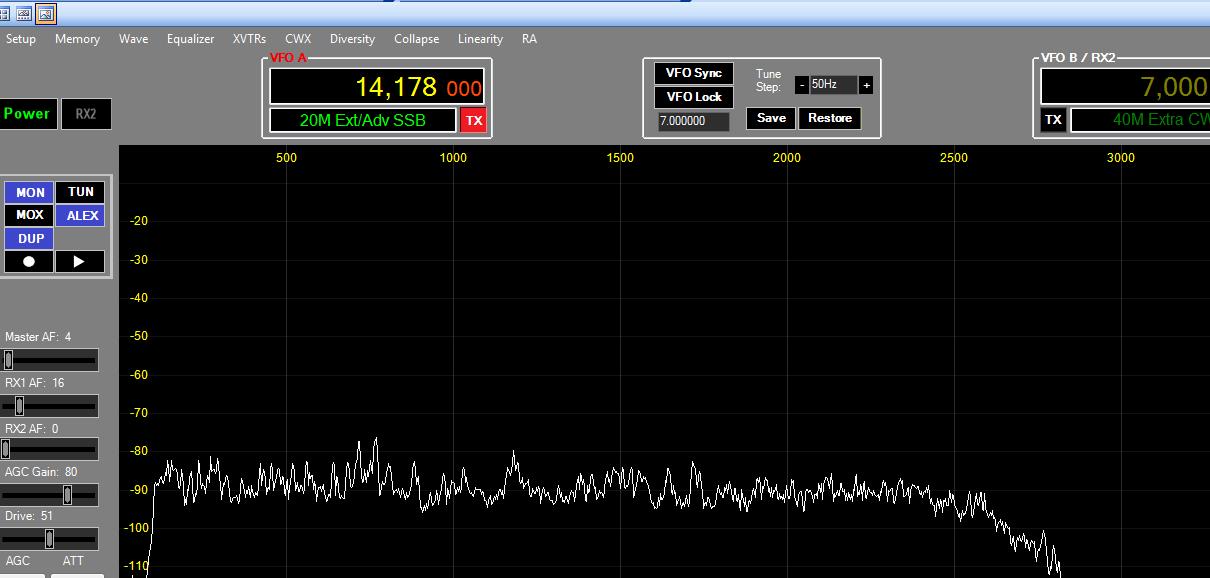This screenshot has height=578, width=1210.
Task: Decrease tune step with minus button
Action: [x=801, y=85]
